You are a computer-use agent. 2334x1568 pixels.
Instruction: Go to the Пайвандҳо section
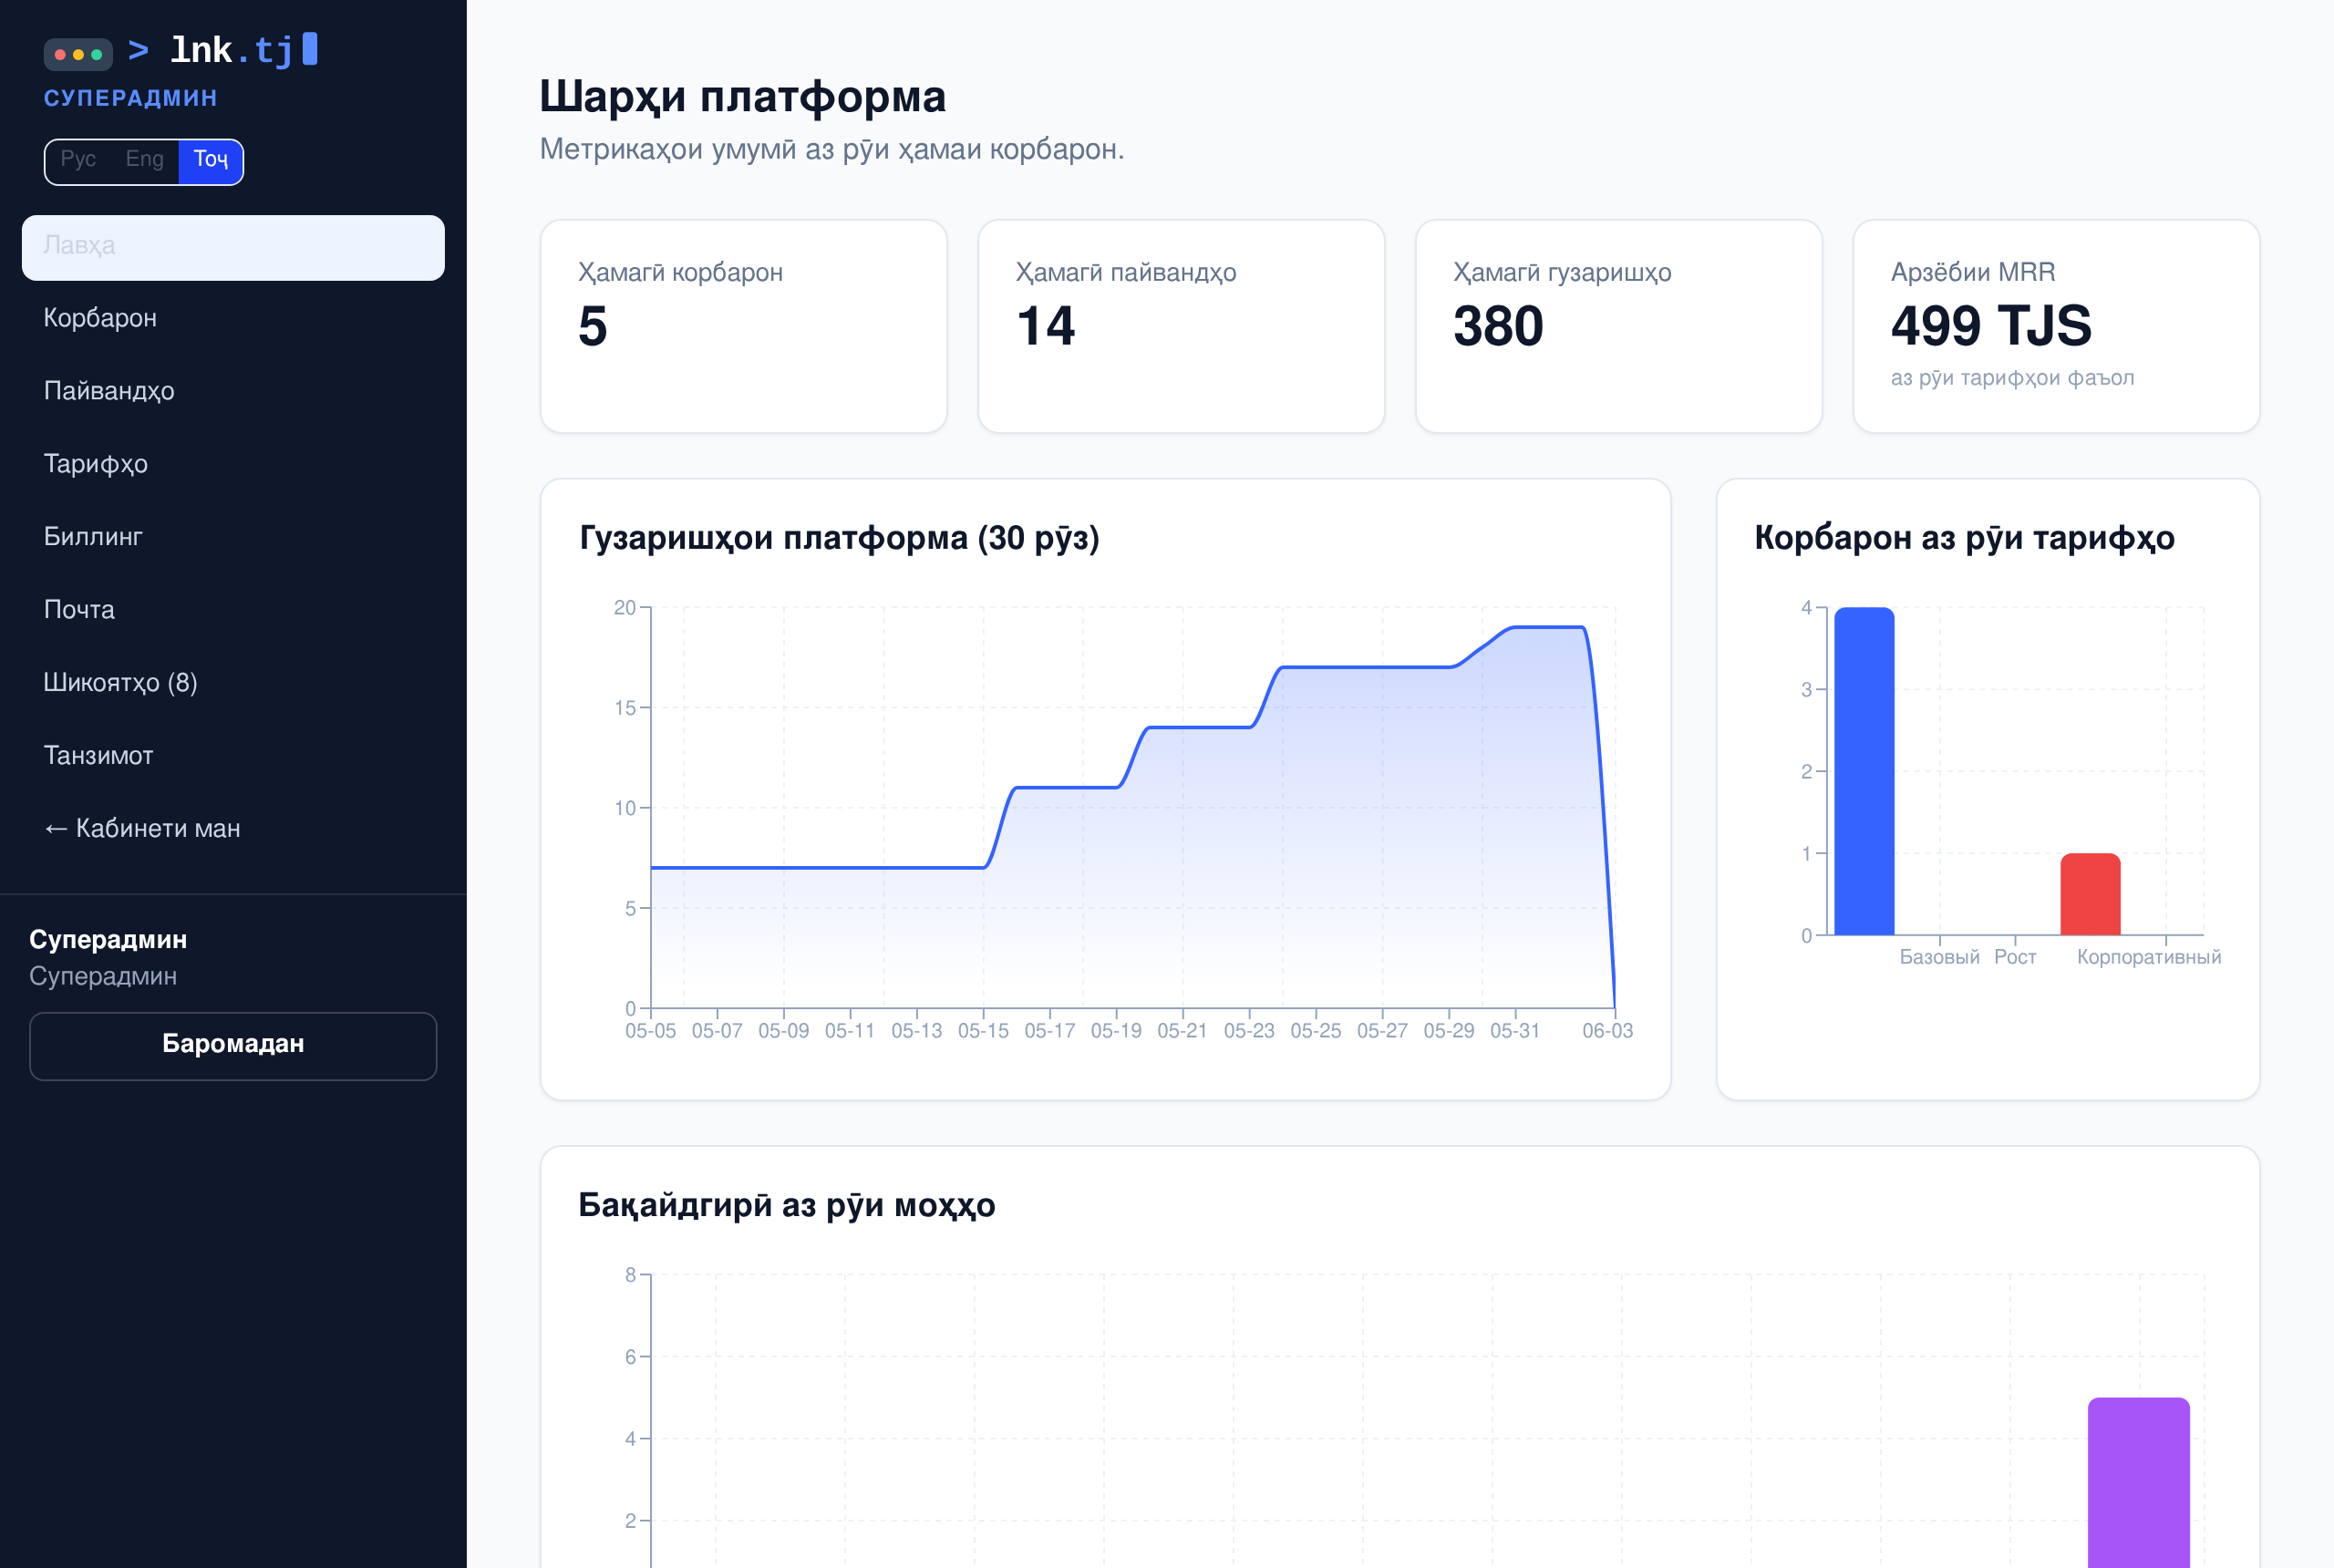tap(233, 391)
